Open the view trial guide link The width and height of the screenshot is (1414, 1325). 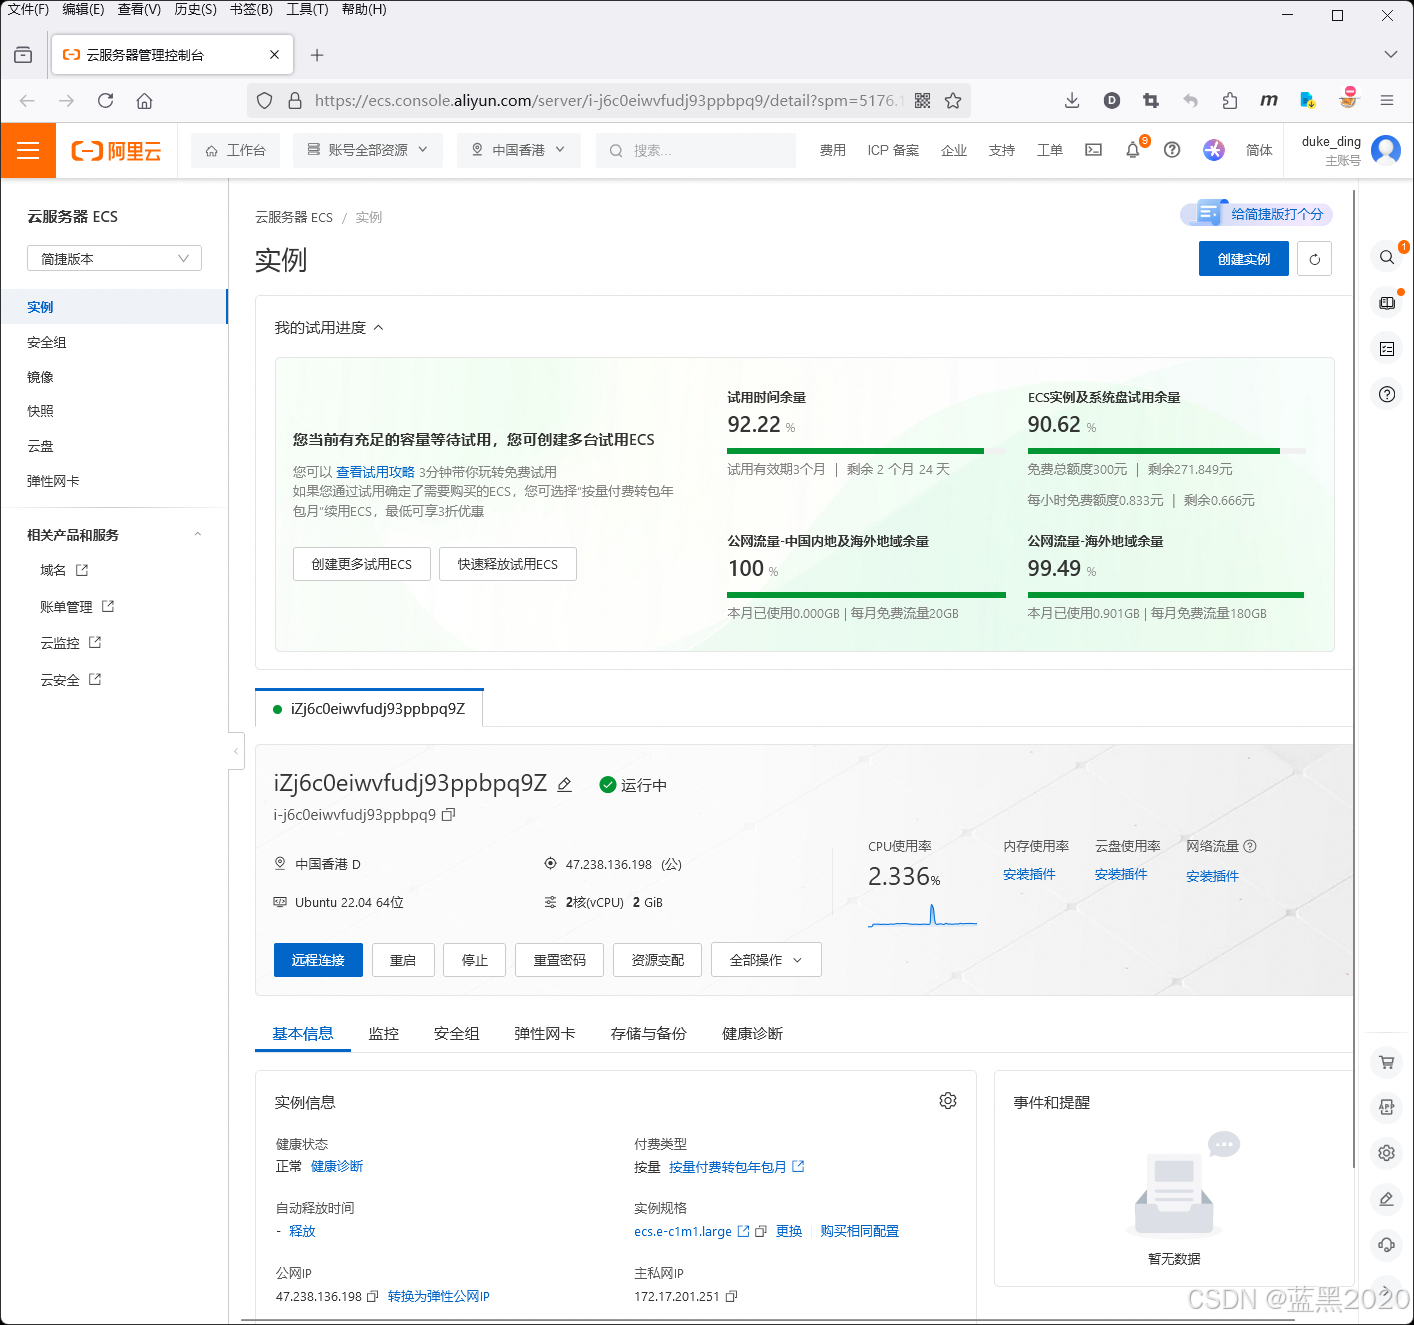point(375,472)
